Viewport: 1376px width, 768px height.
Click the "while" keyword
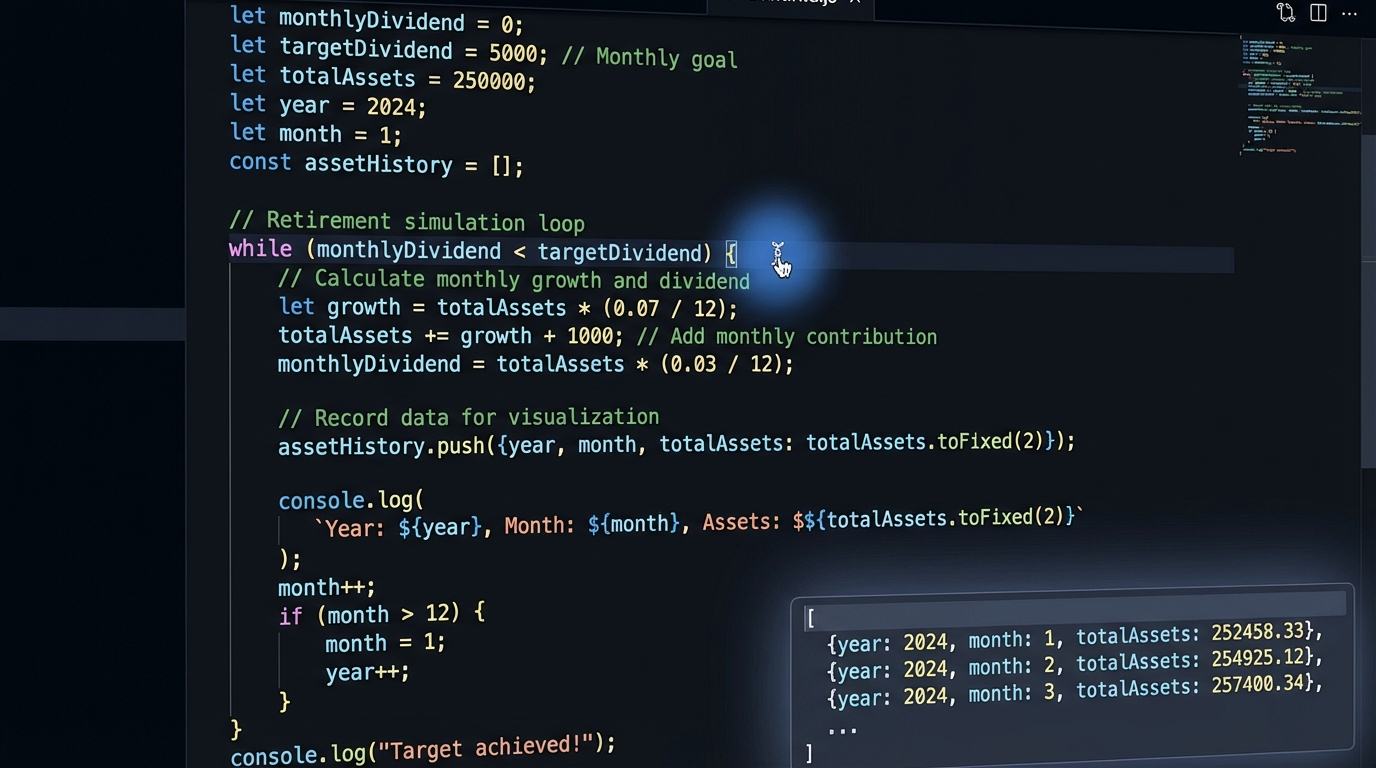(x=260, y=249)
